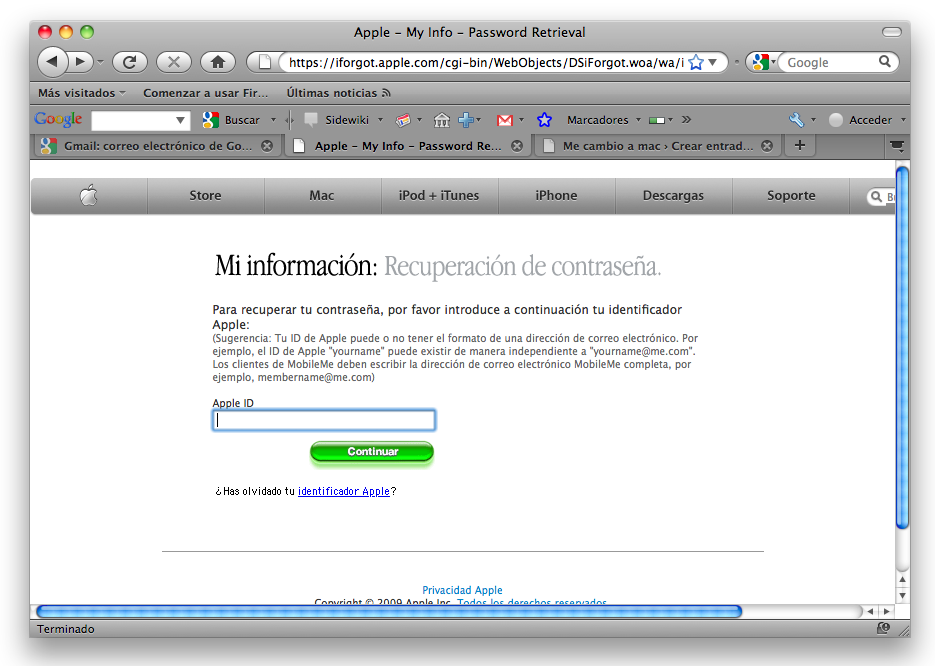Expand the Sidewiki dropdown arrow
This screenshot has height=666, width=935.
click(380, 120)
